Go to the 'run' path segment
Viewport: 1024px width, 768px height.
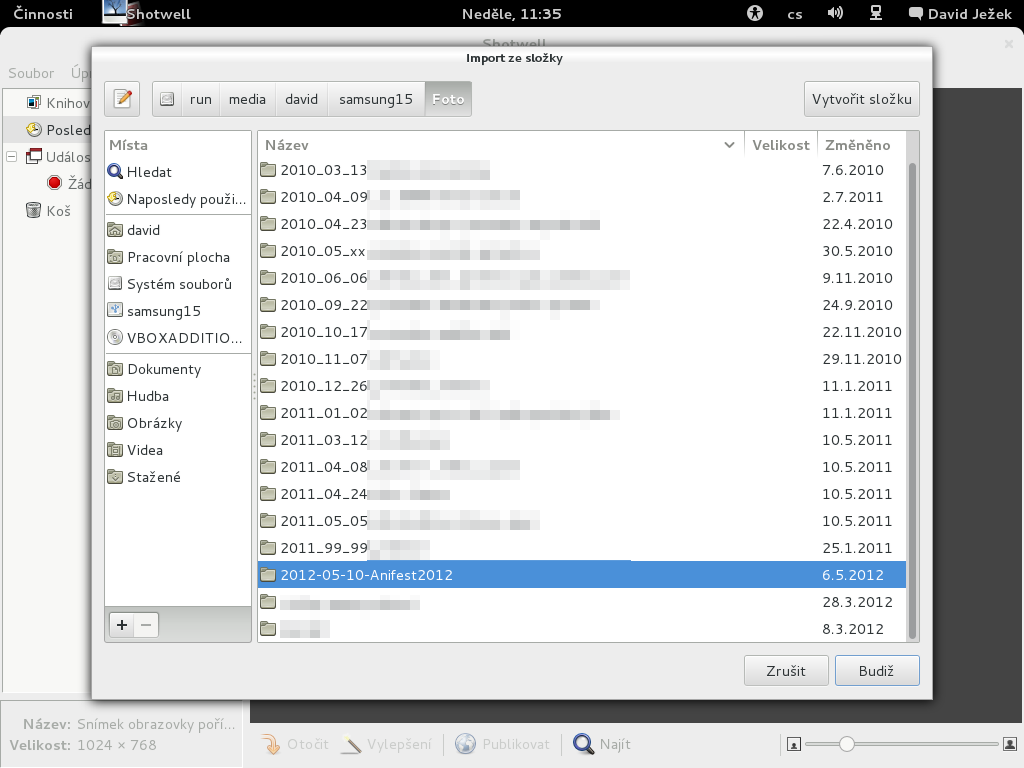click(200, 99)
